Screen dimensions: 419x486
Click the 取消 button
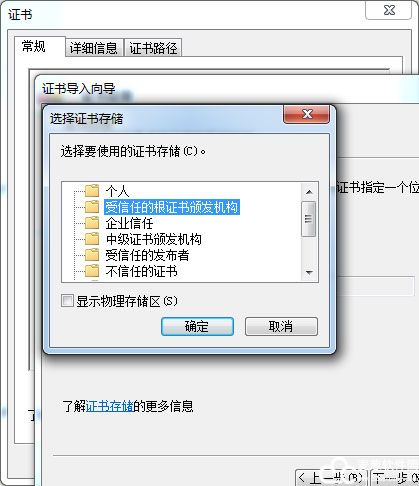pos(281,326)
